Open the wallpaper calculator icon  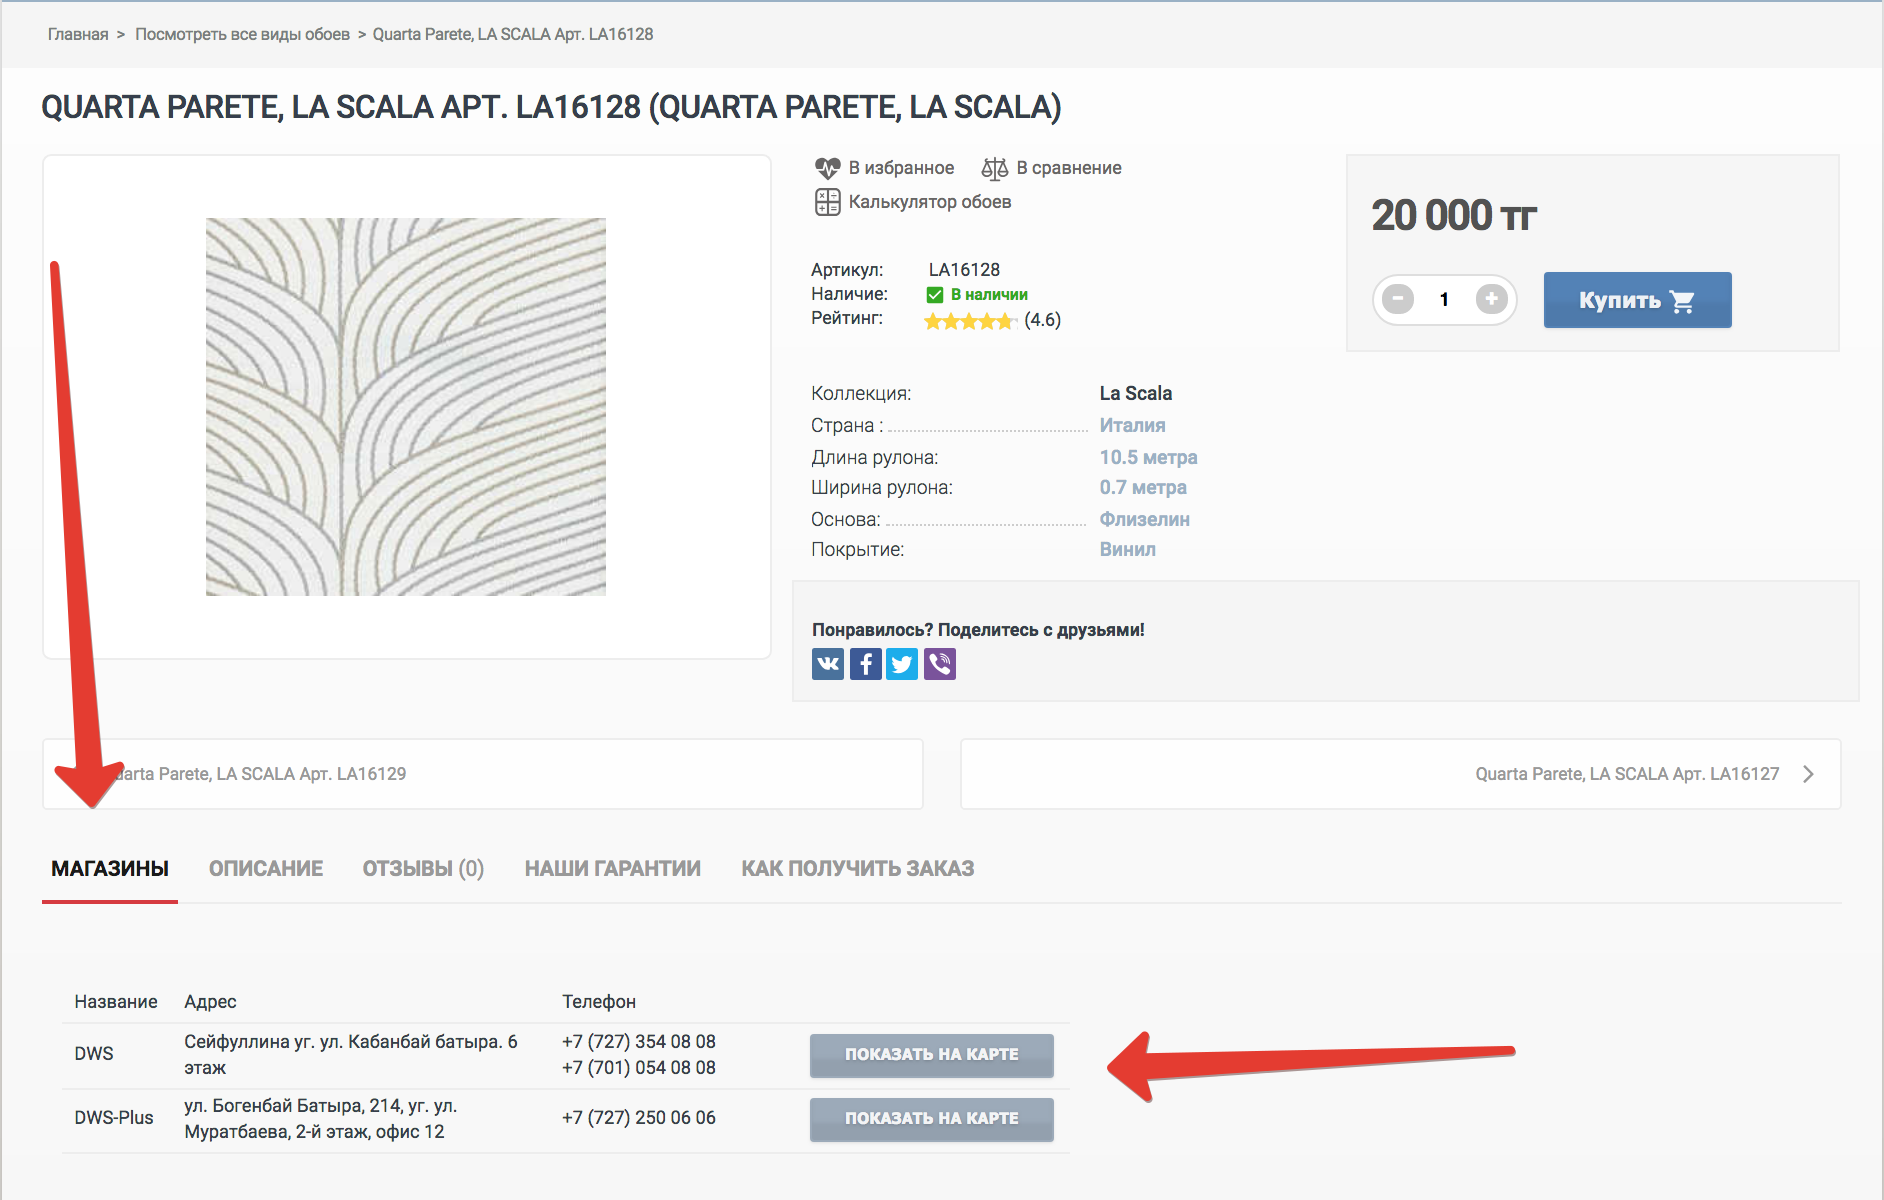pyautogui.click(x=827, y=202)
